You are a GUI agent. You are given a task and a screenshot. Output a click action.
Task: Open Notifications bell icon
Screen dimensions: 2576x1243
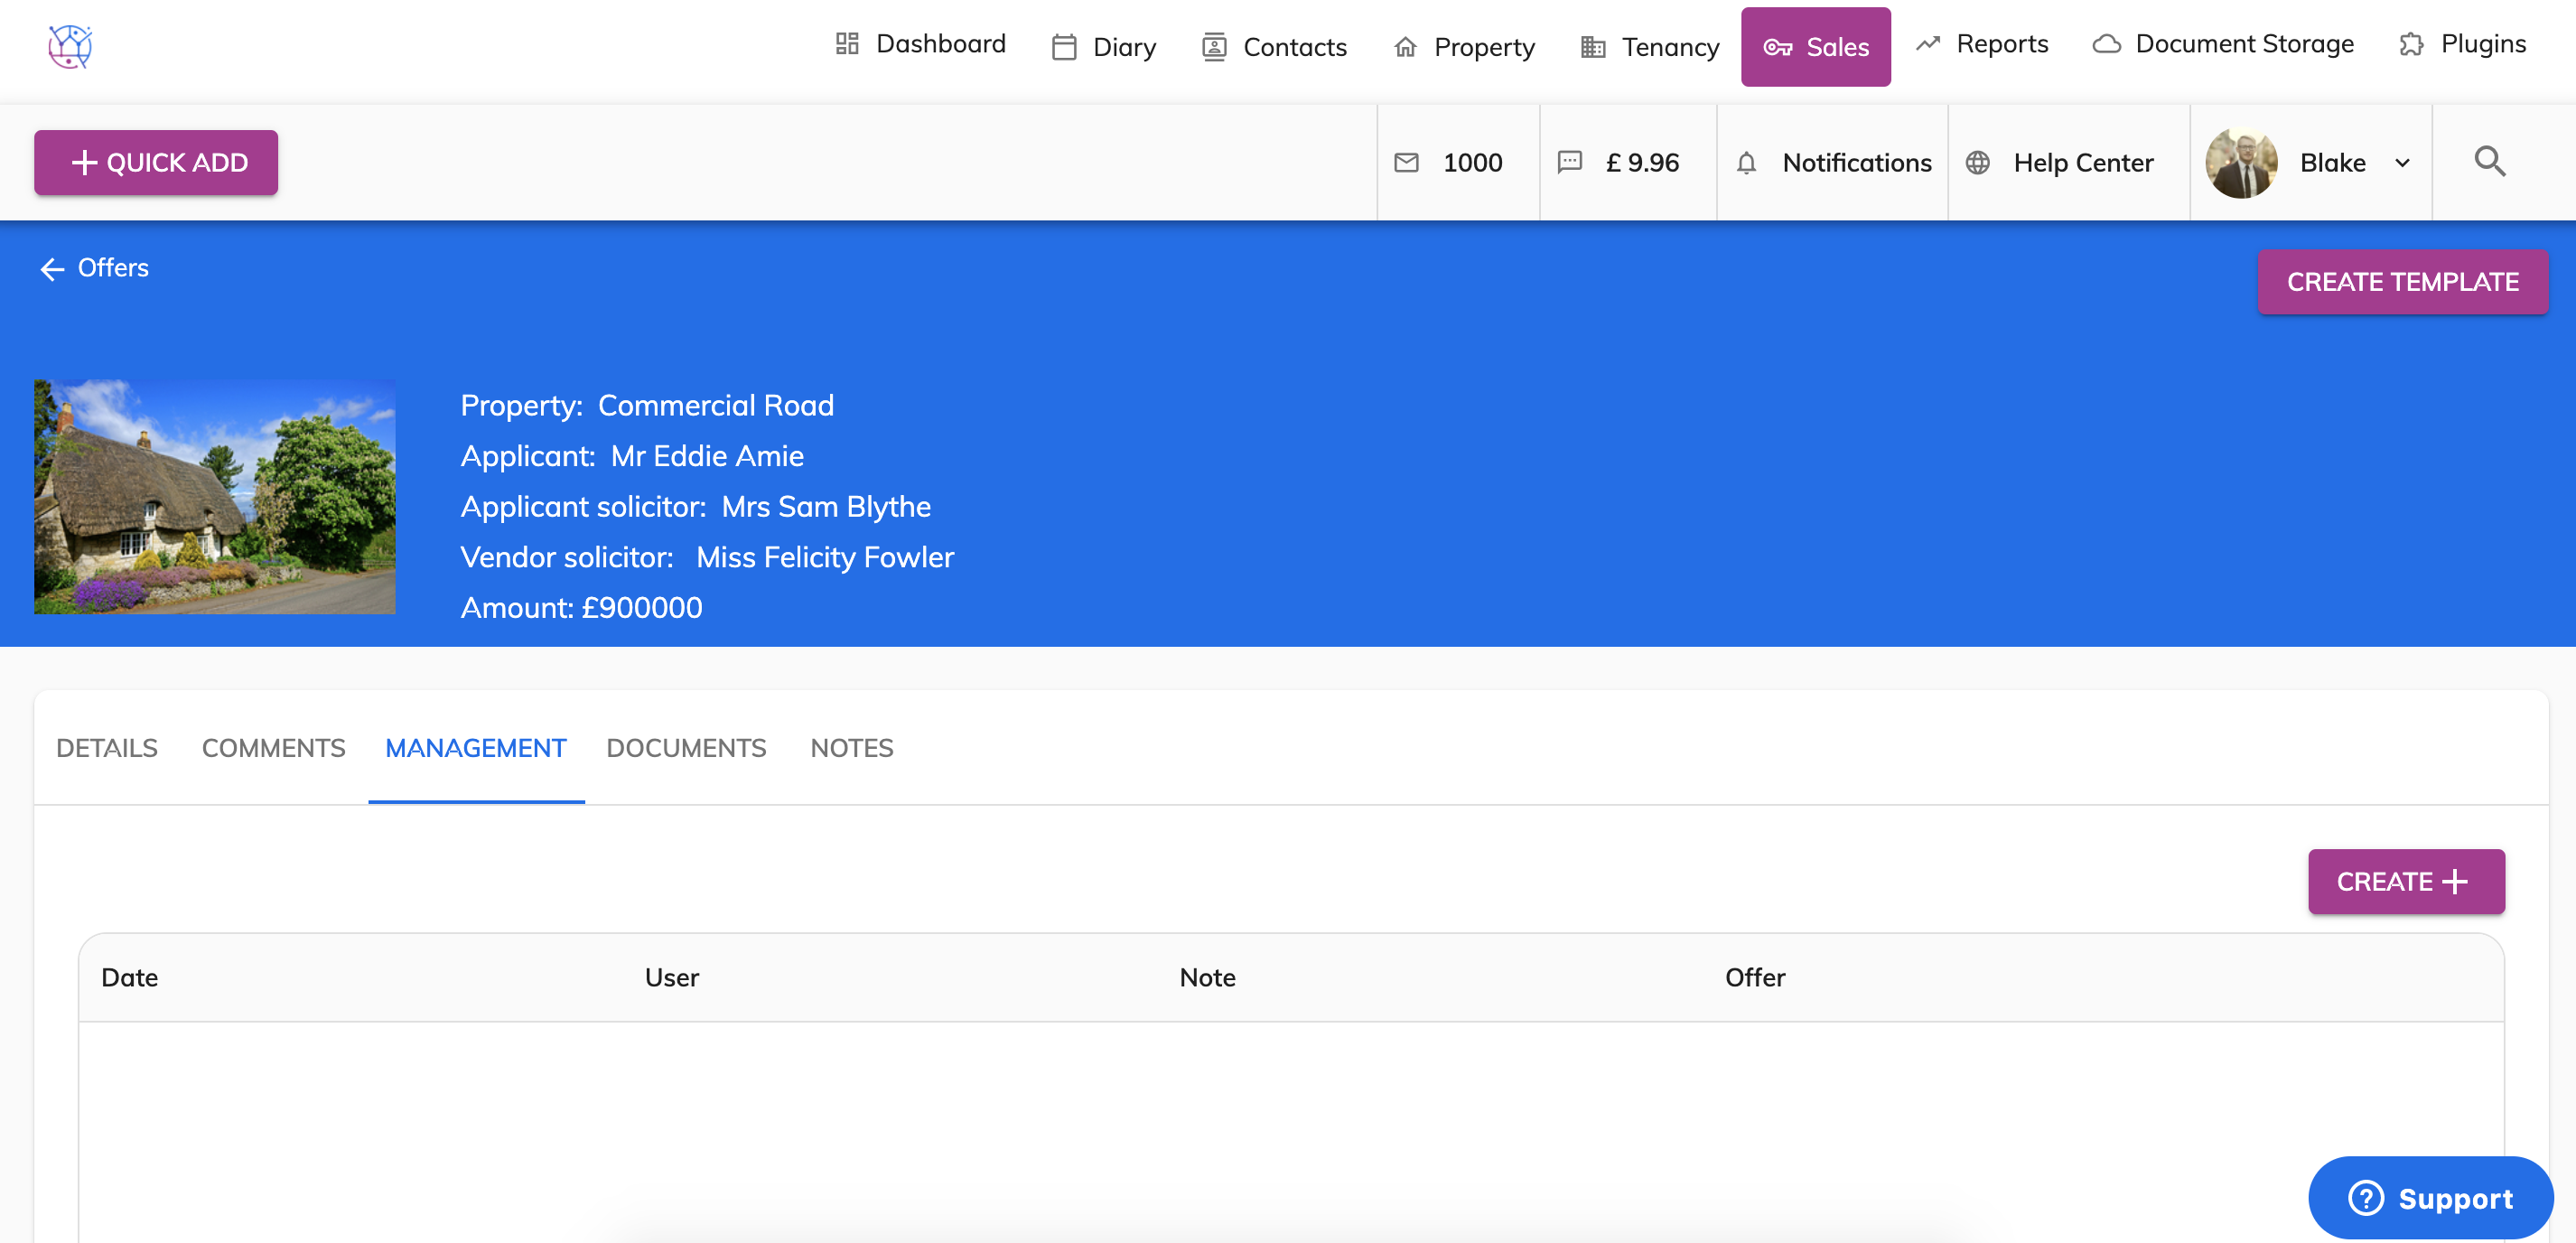tap(1746, 163)
